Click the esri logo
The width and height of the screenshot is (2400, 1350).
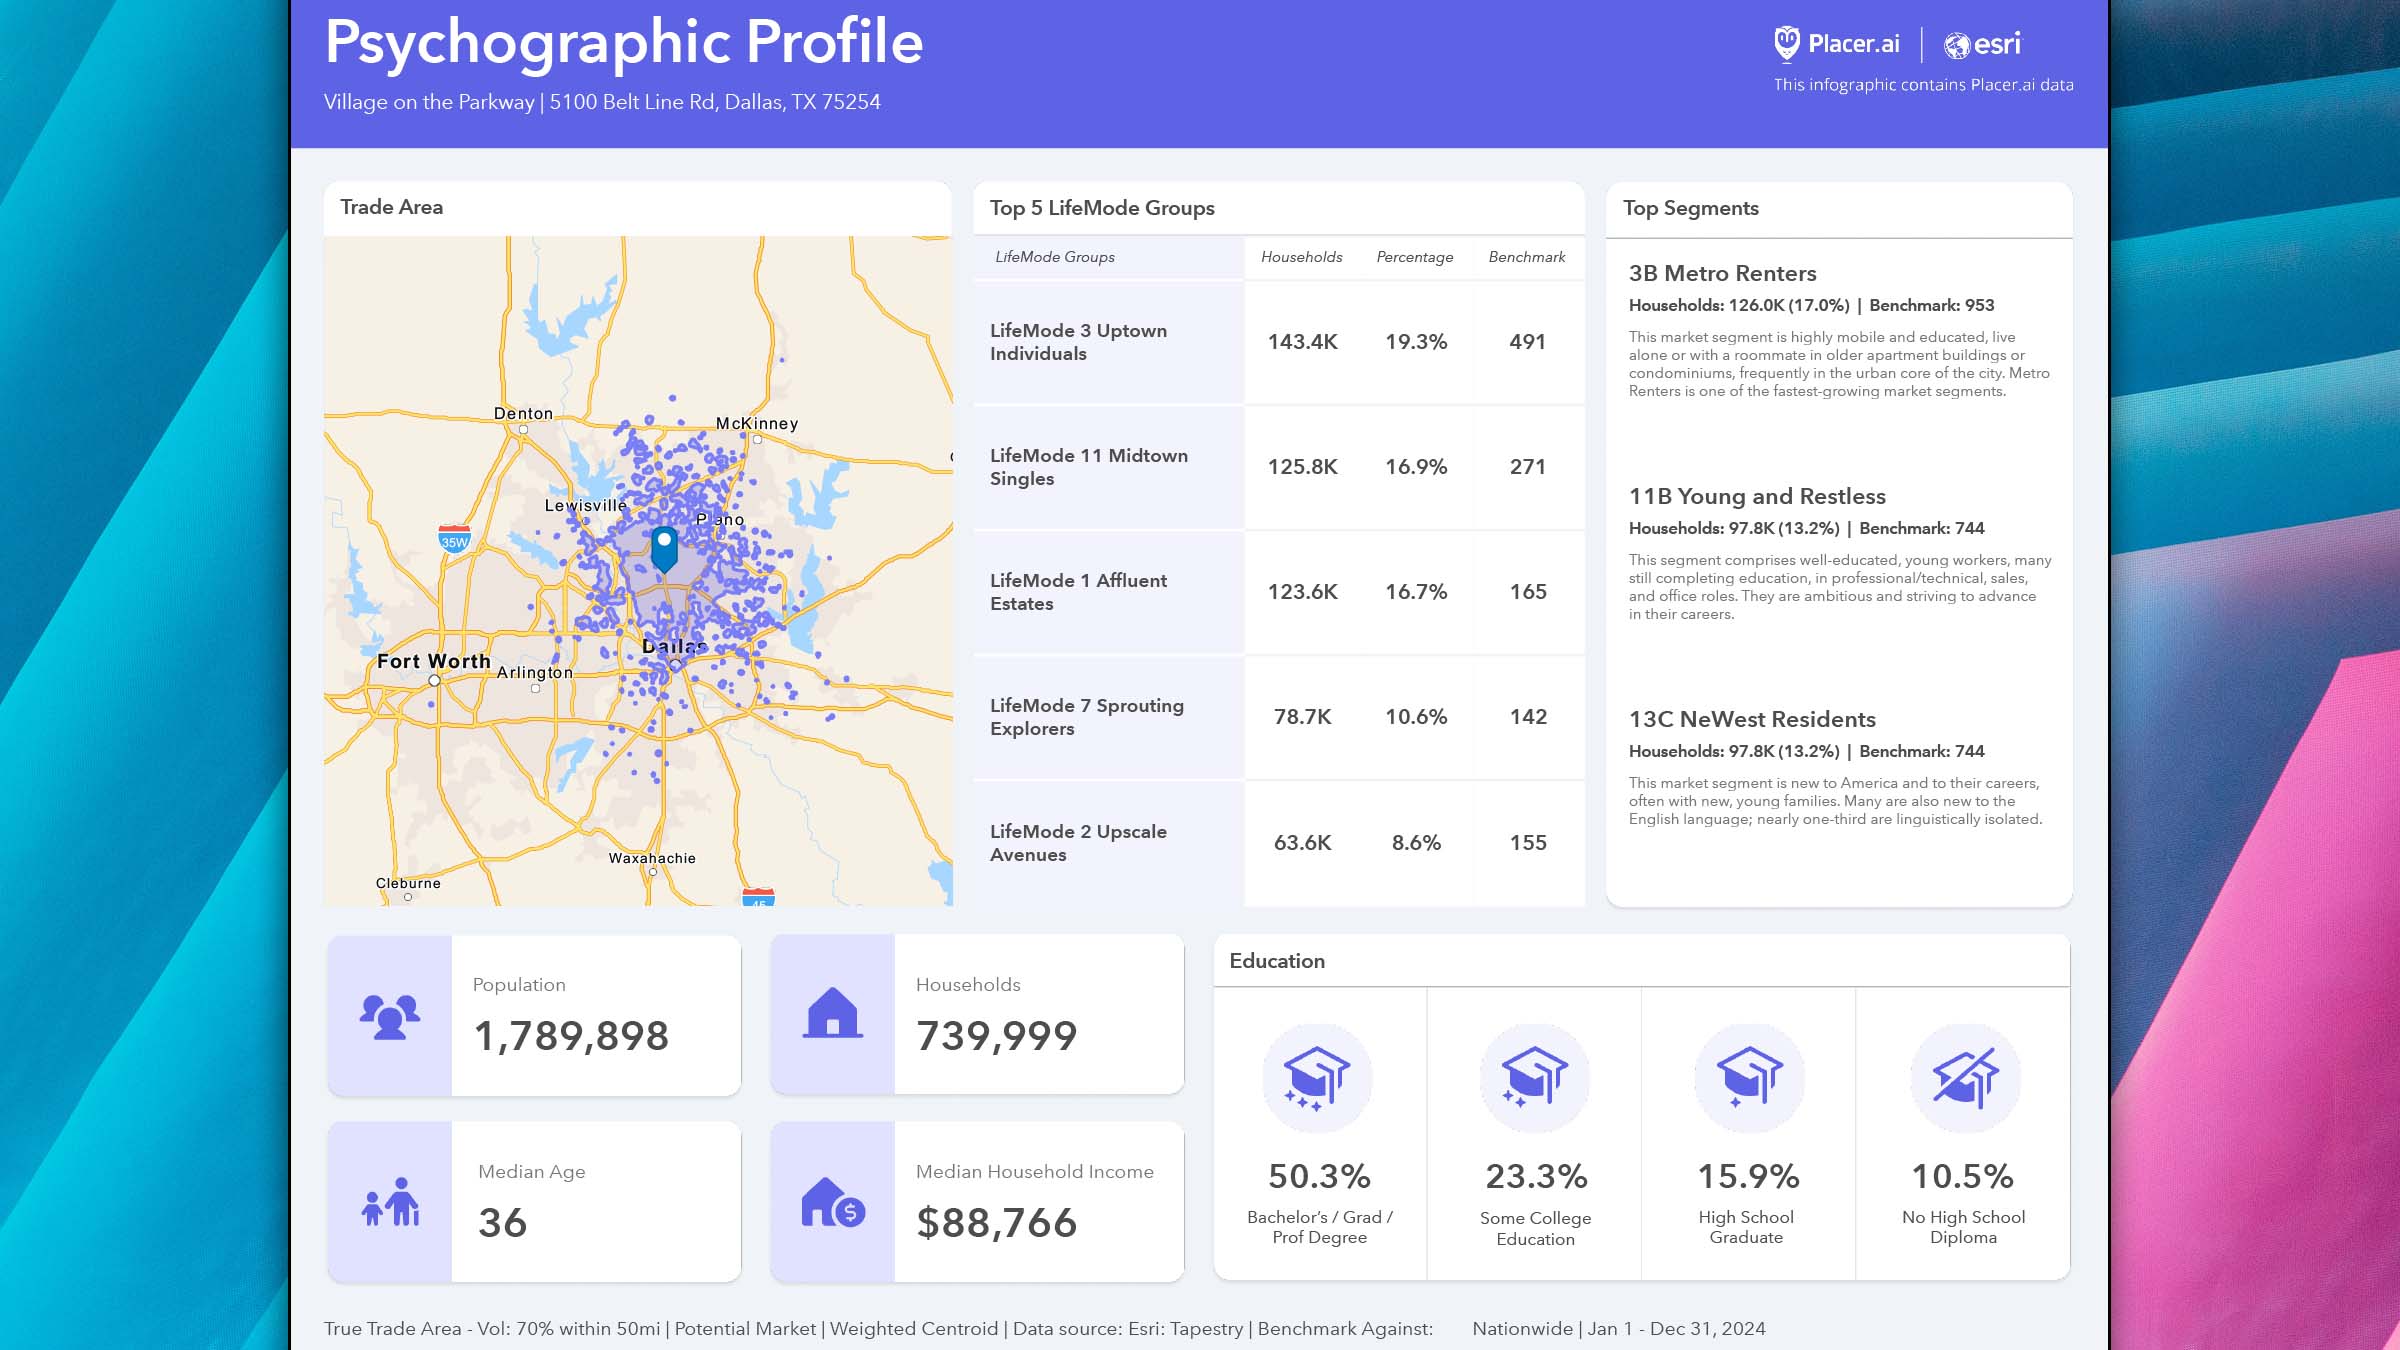pyautogui.click(x=1982, y=44)
